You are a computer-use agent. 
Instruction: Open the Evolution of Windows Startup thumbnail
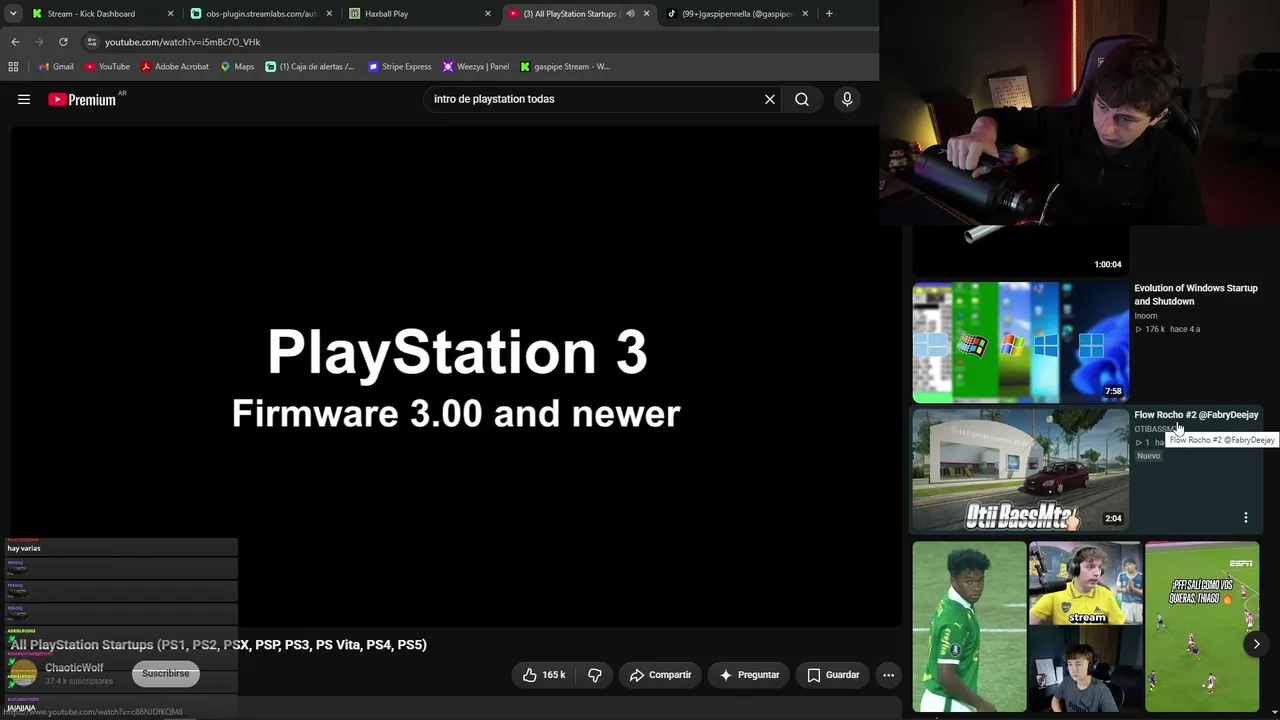point(1021,342)
